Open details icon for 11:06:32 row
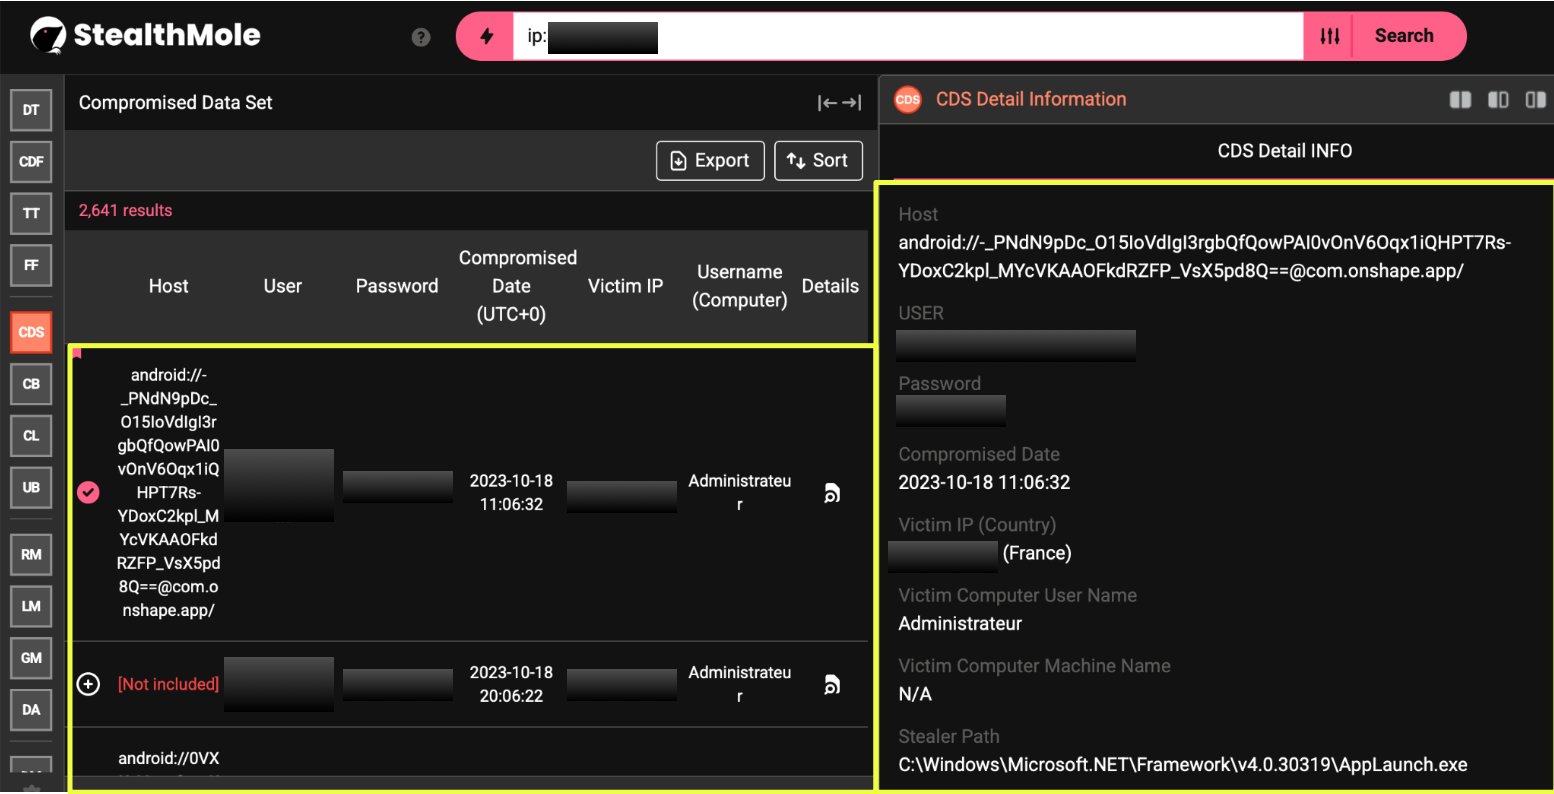 [x=831, y=493]
